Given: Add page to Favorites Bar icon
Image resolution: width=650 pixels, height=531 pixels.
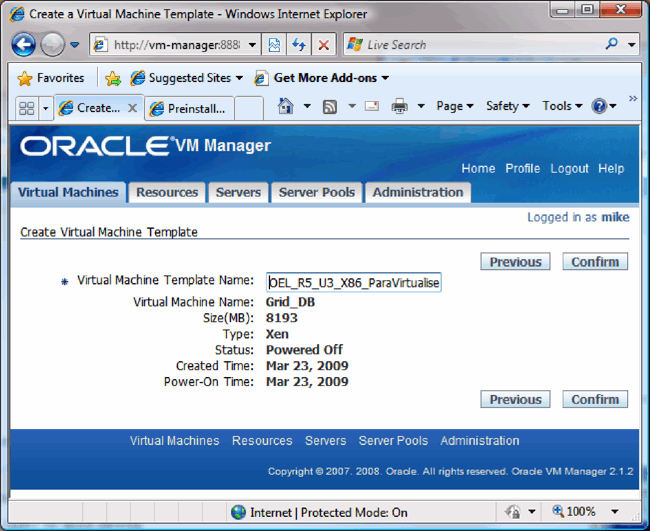Looking at the screenshot, I should [113, 78].
